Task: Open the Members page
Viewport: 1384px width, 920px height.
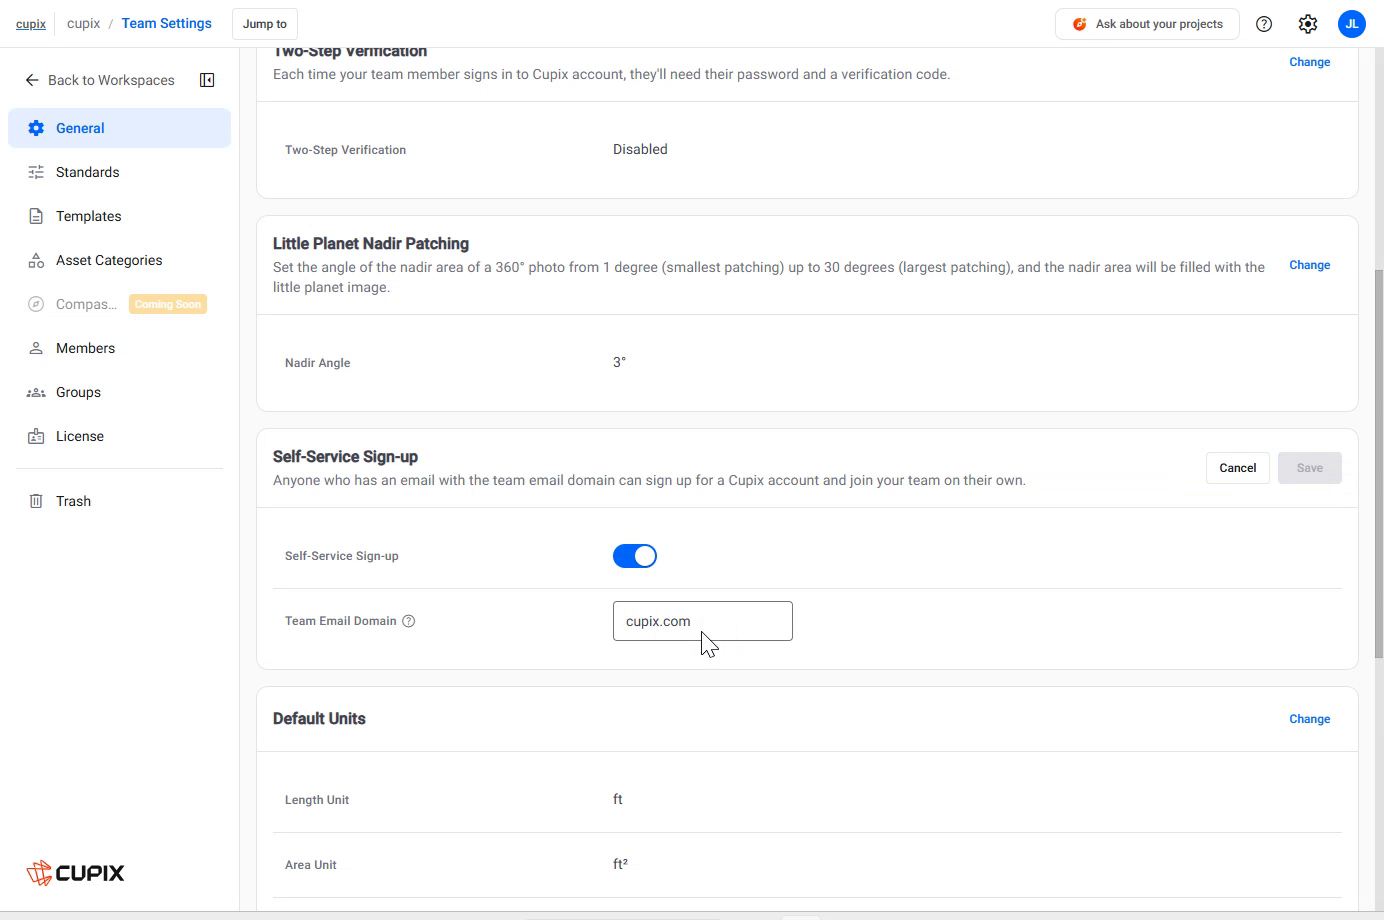Action: tap(119, 348)
